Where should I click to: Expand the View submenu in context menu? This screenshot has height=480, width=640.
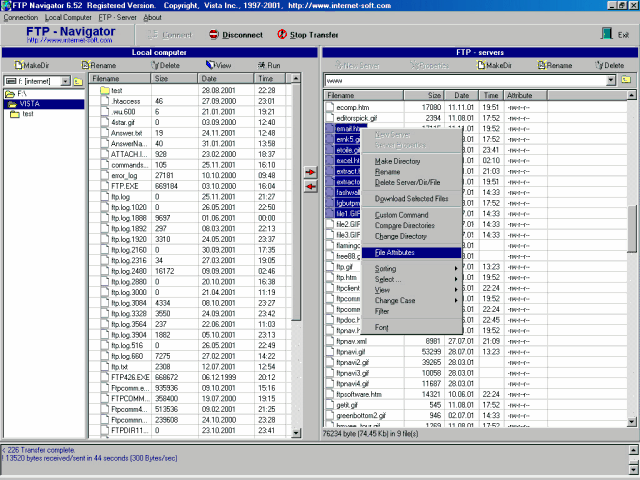click(412, 290)
